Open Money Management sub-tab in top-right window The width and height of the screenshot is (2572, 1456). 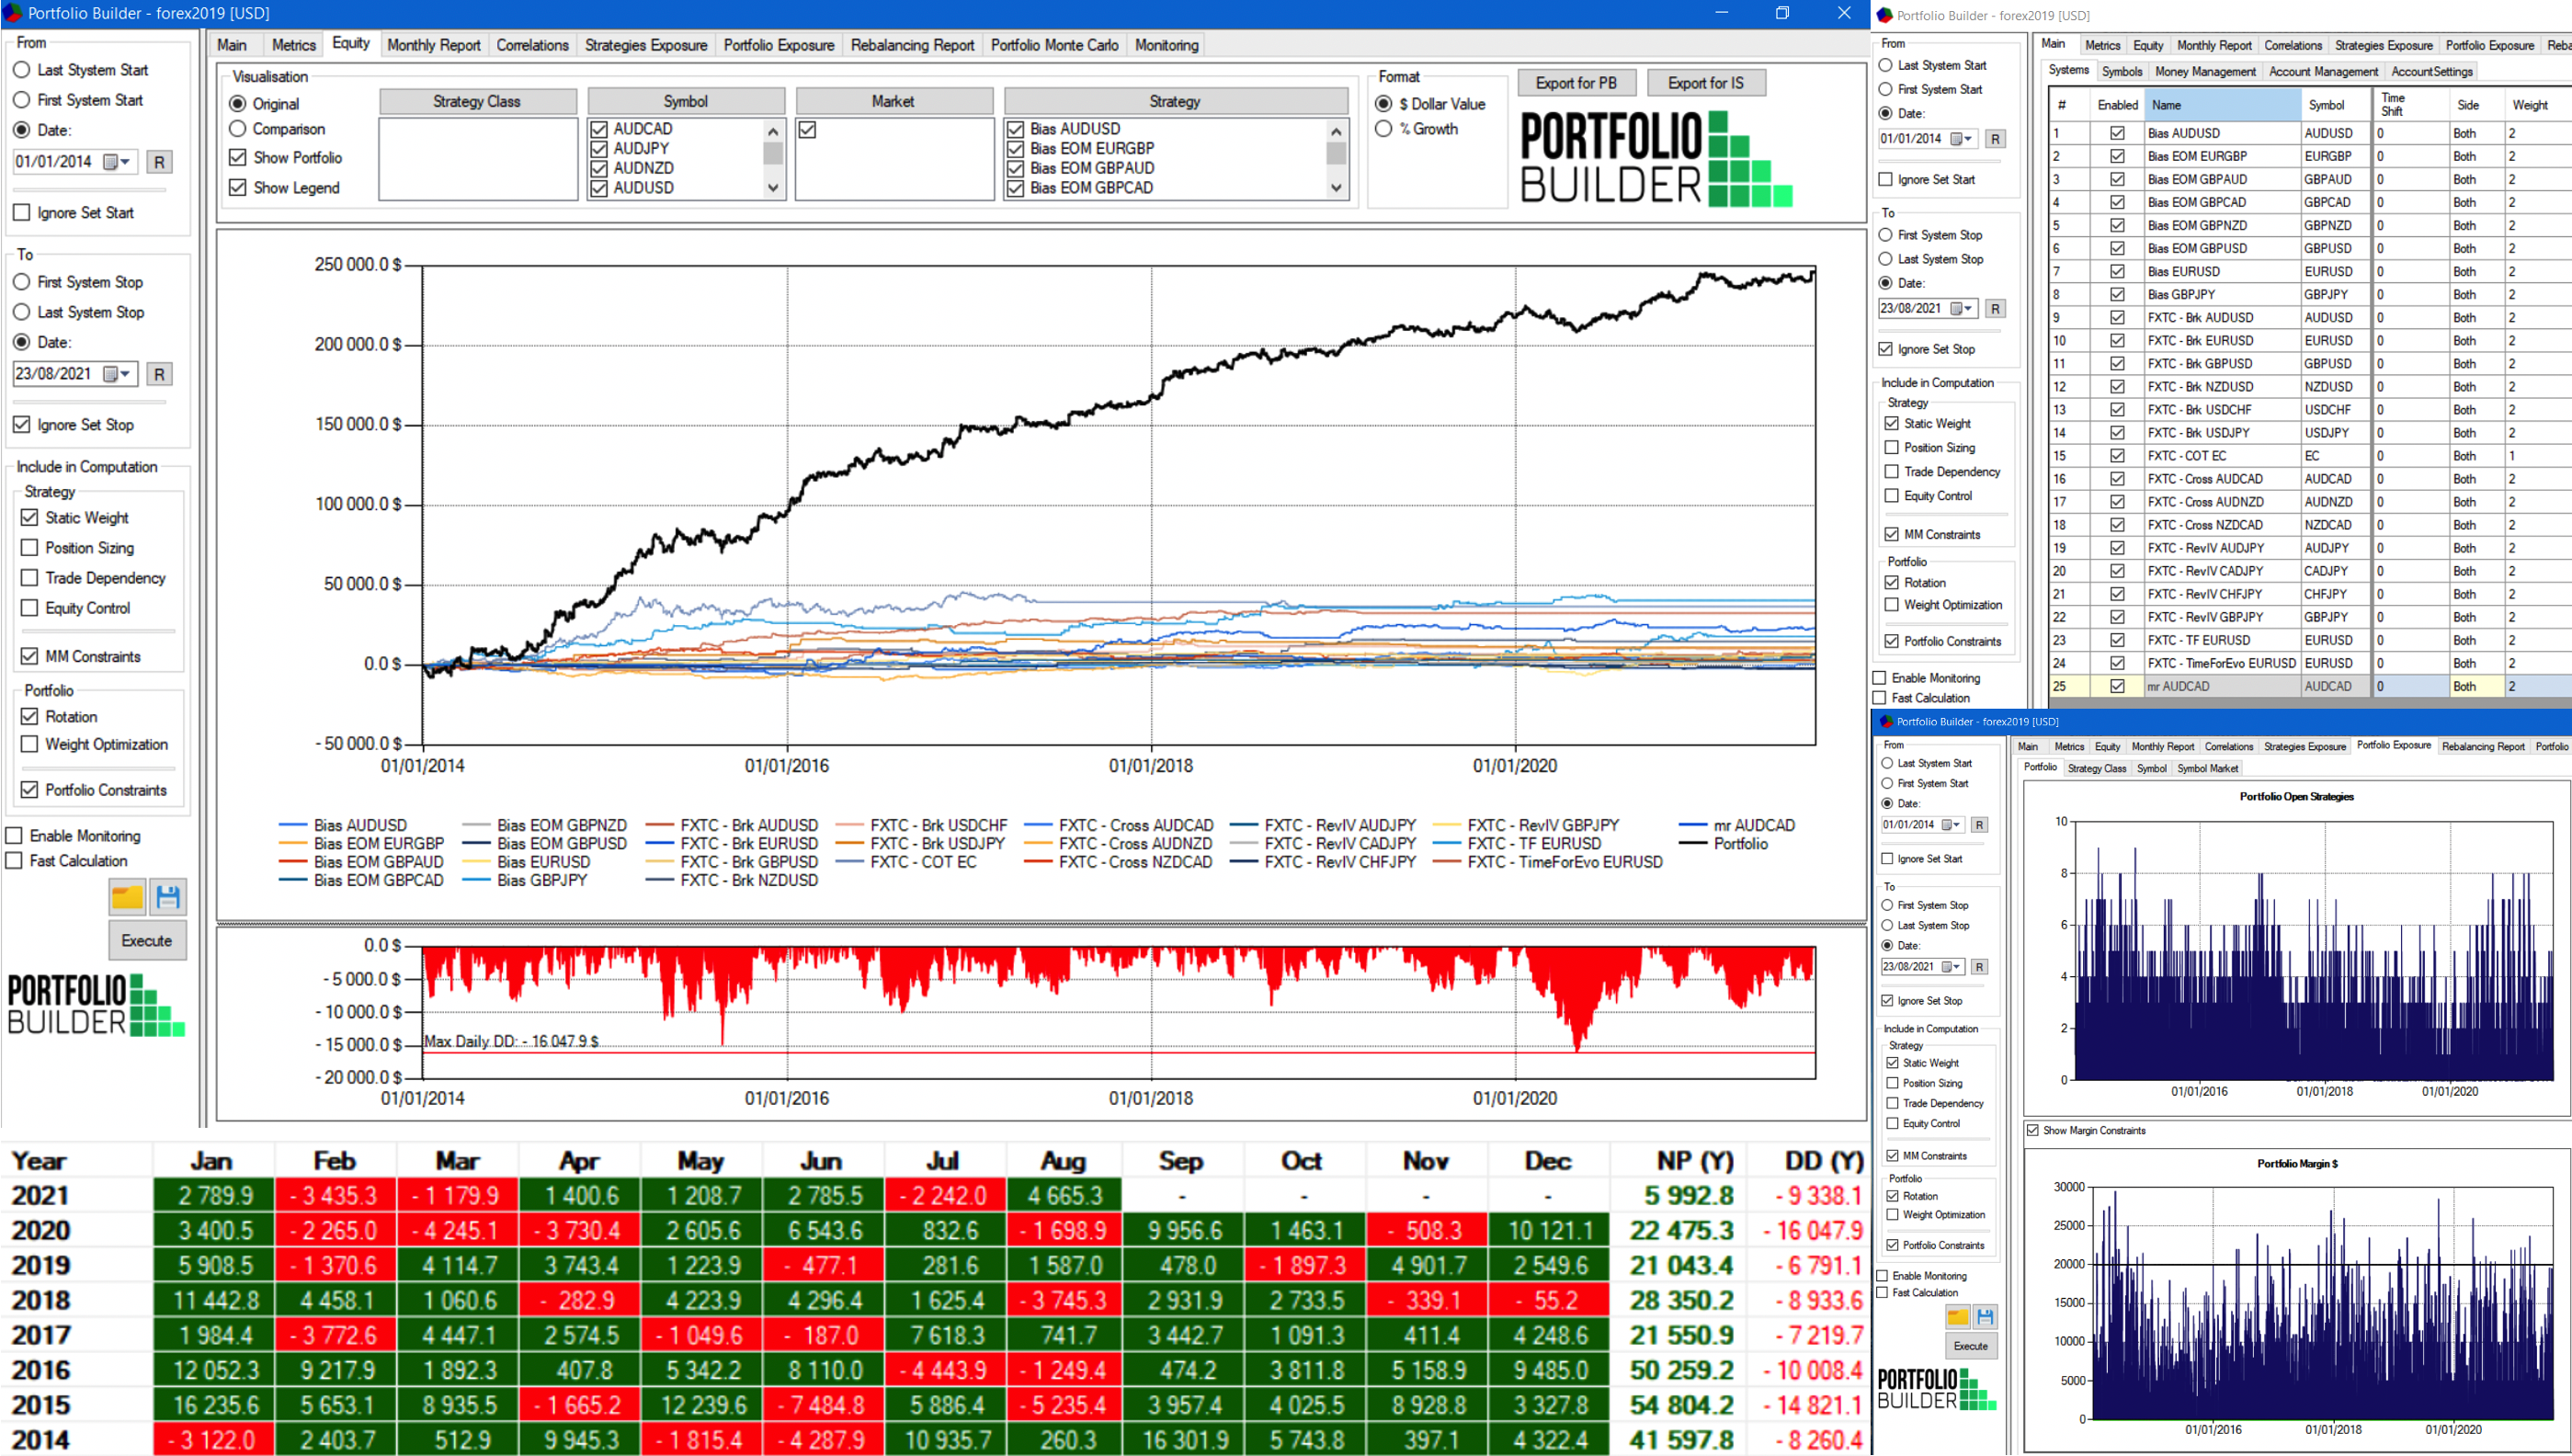click(2205, 71)
